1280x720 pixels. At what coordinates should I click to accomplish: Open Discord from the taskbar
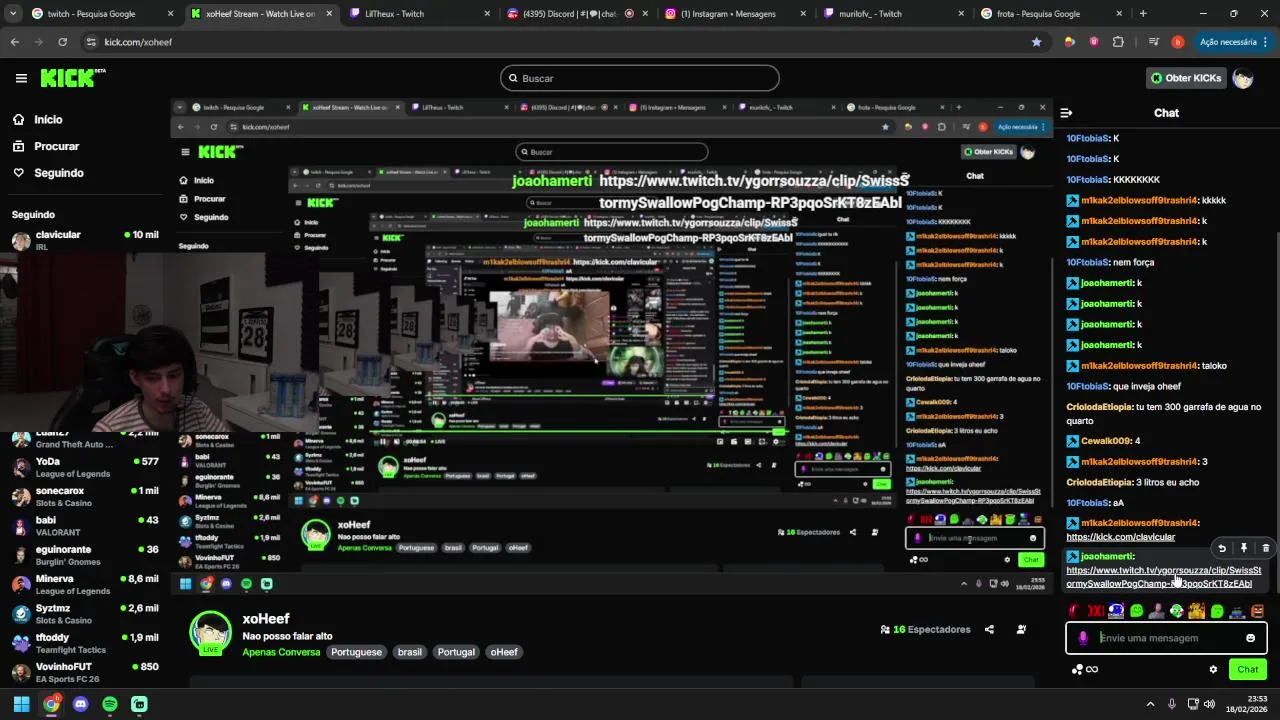click(80, 704)
